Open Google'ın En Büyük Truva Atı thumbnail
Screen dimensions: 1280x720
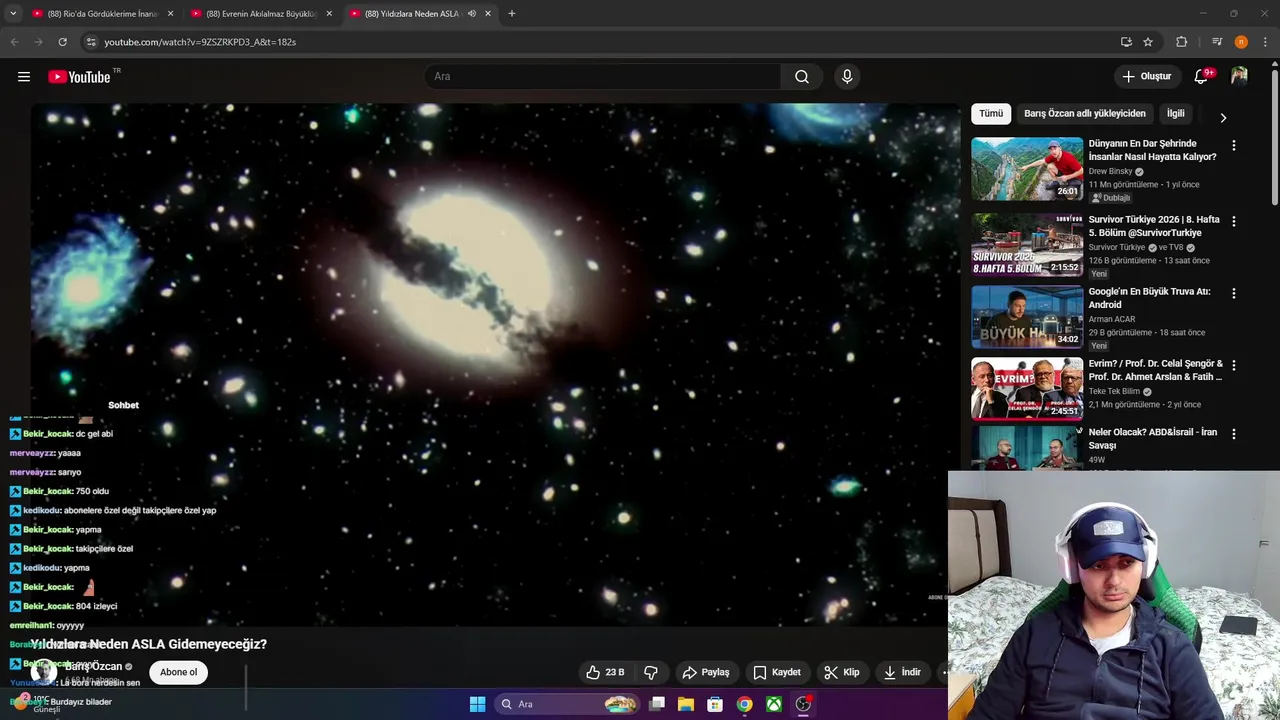tap(1027, 317)
